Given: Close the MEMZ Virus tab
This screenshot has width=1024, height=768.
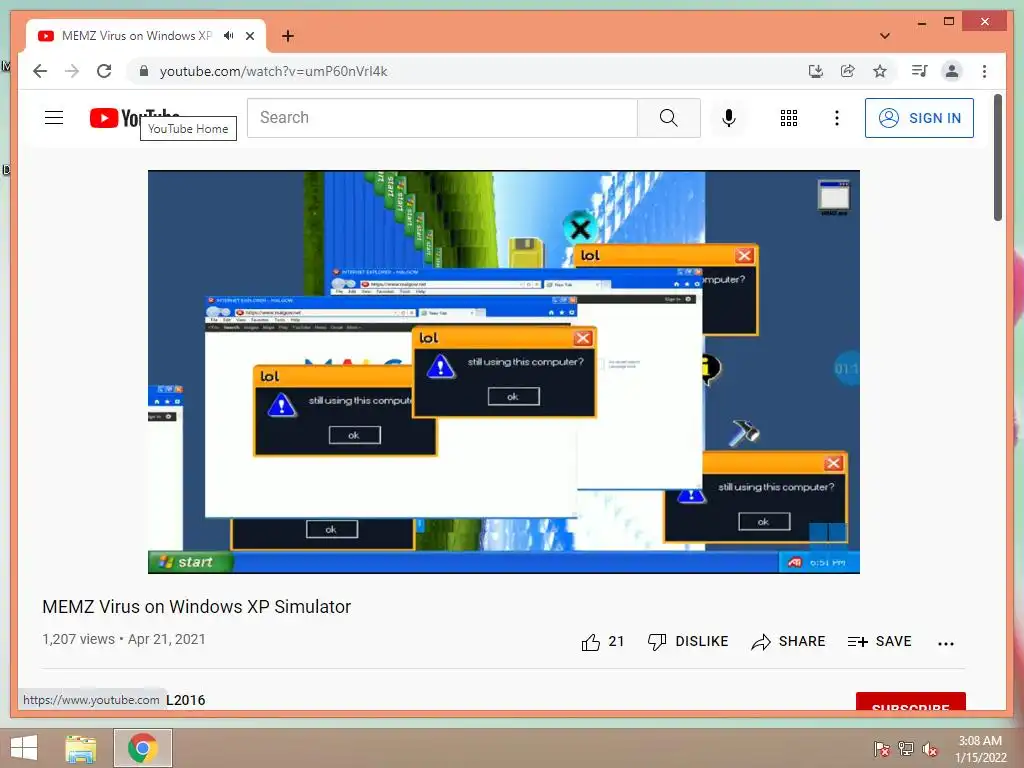Looking at the screenshot, I should (x=249, y=36).
